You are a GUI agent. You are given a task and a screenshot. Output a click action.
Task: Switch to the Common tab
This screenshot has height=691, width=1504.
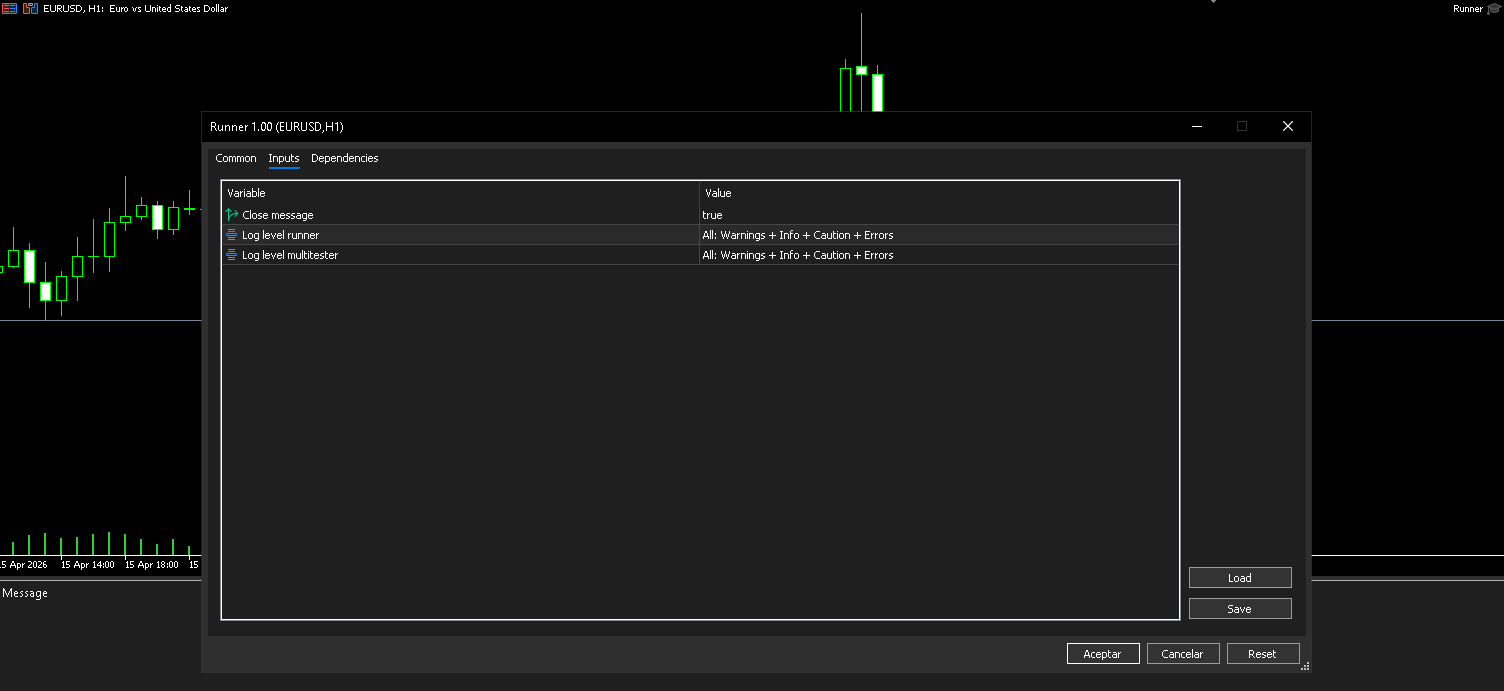[x=236, y=158]
